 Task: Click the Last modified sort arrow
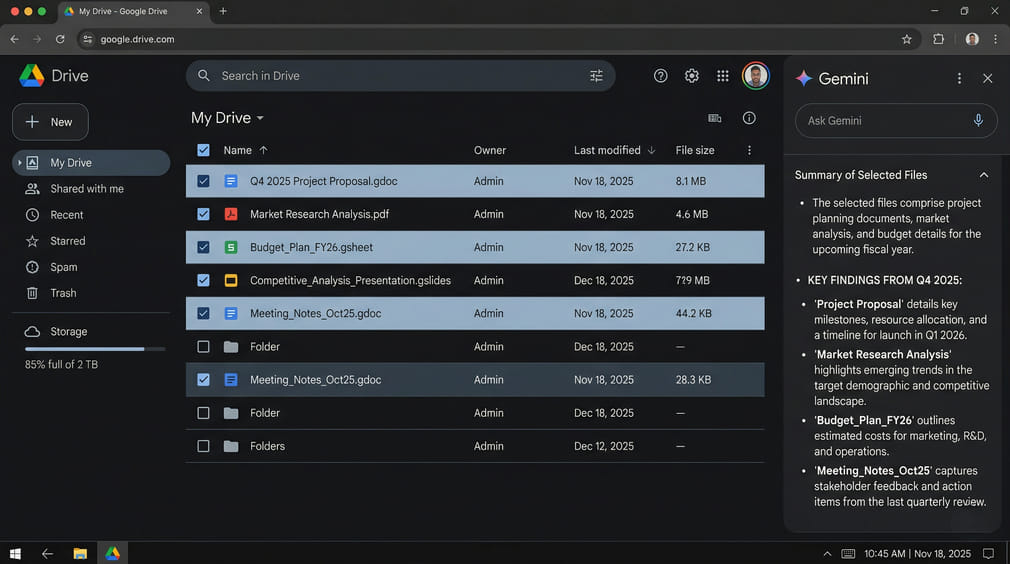tap(651, 150)
